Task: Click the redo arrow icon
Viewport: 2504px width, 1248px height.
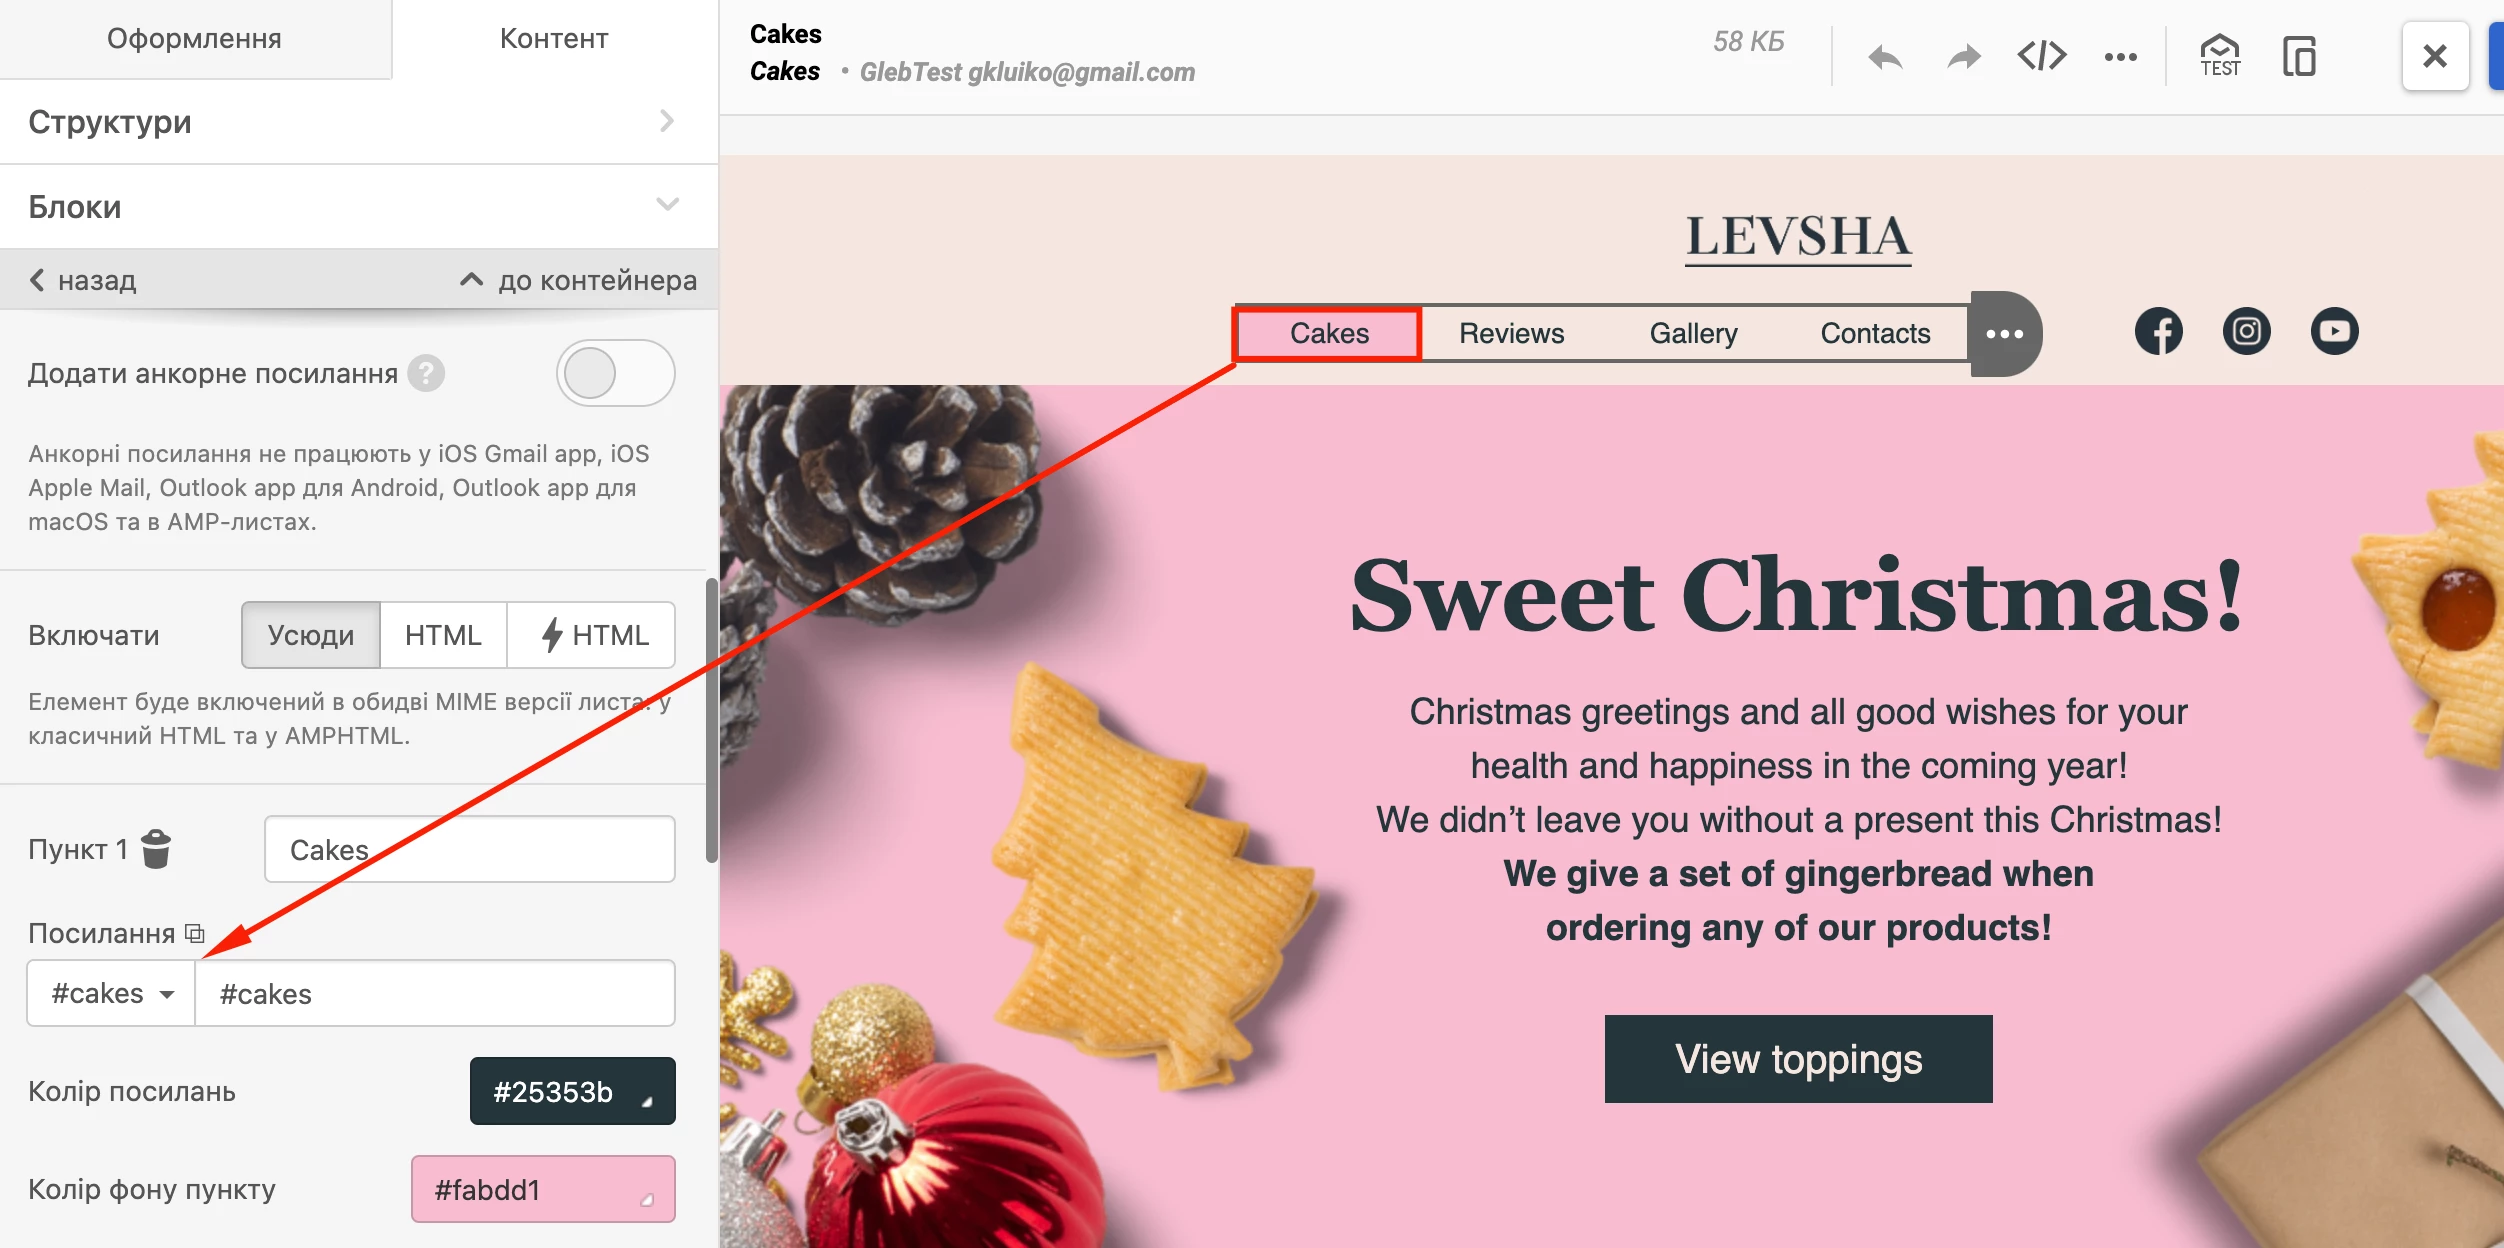Action: (1964, 57)
